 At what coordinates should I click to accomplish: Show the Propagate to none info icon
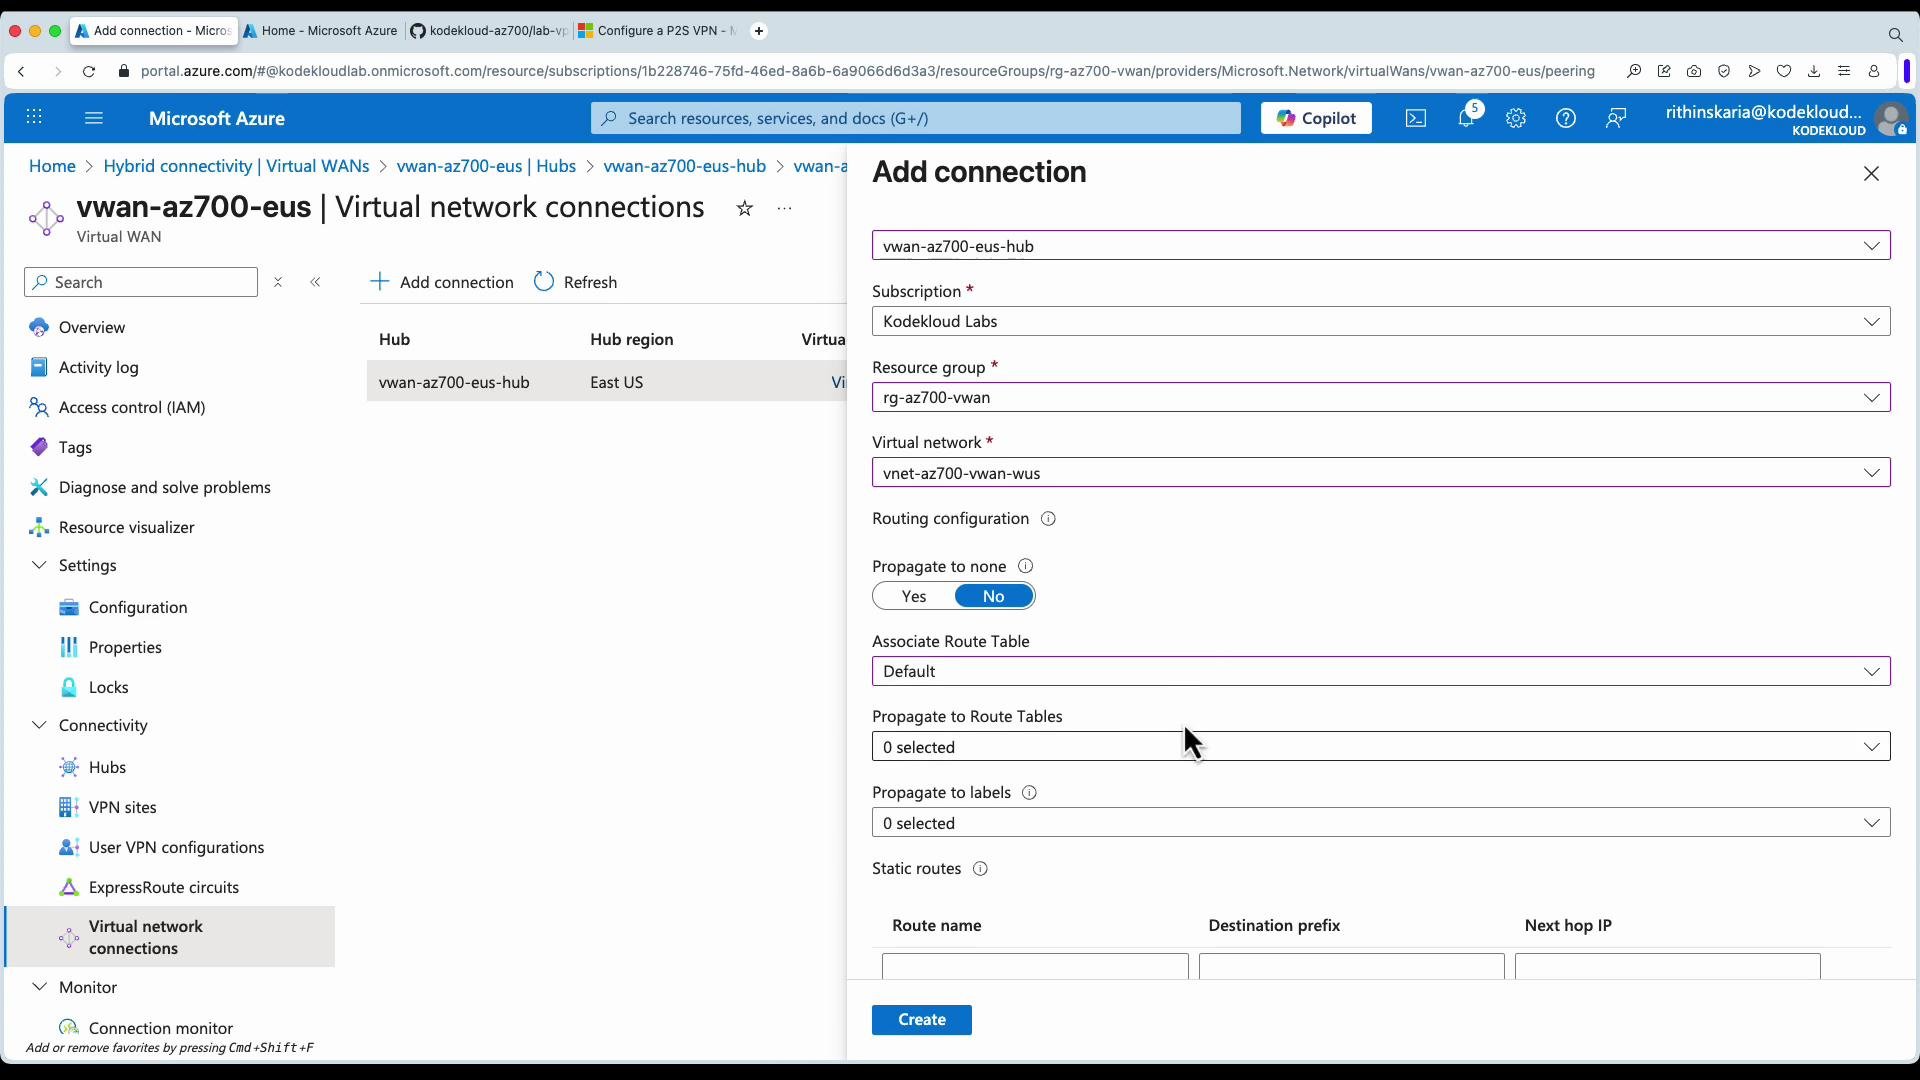pyautogui.click(x=1025, y=566)
